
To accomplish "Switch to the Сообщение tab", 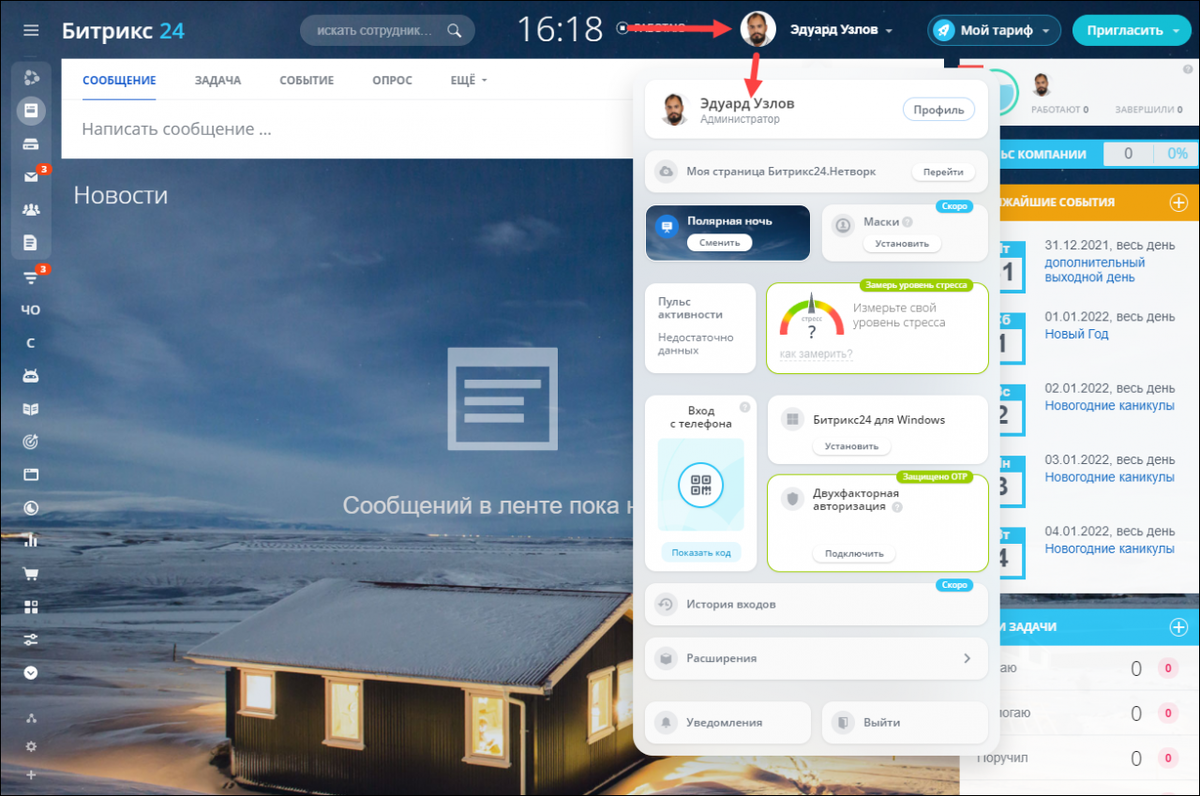I will point(119,80).
